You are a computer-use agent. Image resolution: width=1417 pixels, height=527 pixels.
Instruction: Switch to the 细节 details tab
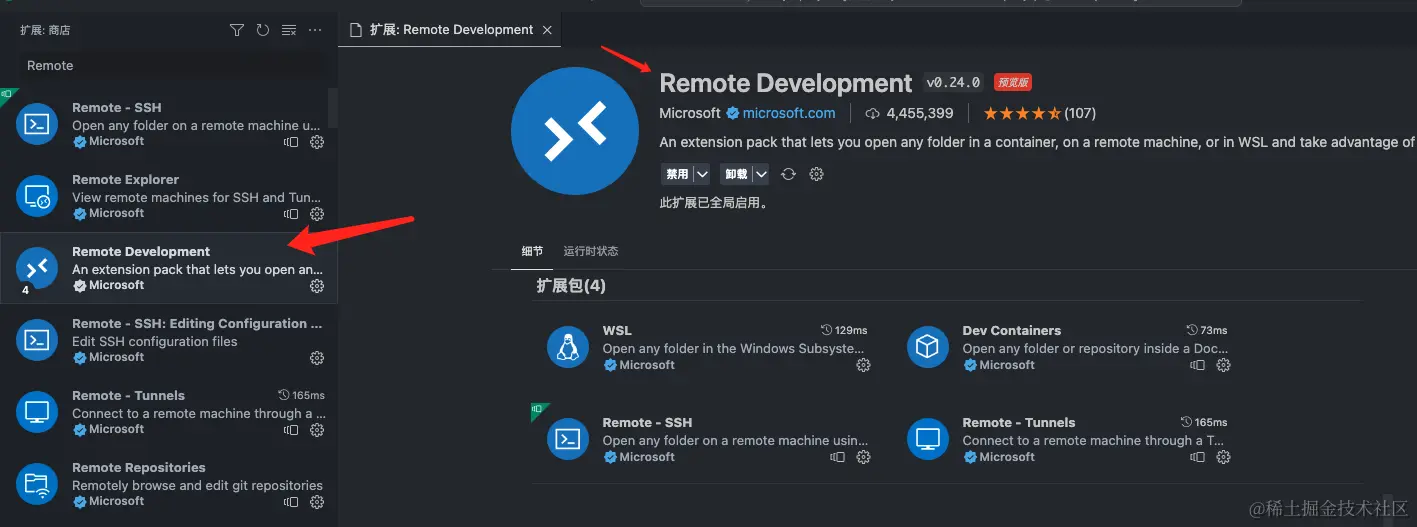click(x=532, y=251)
